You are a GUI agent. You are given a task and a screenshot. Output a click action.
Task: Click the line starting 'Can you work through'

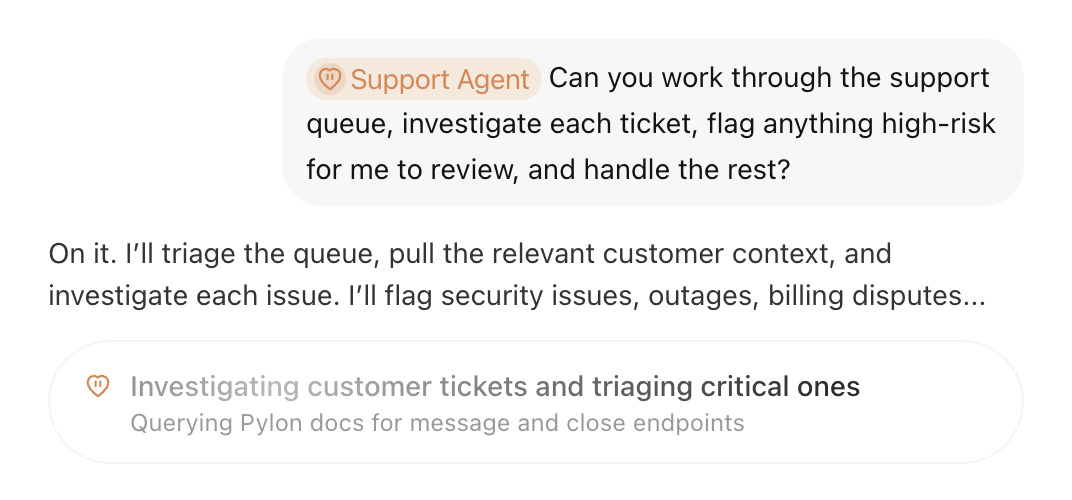(769, 79)
